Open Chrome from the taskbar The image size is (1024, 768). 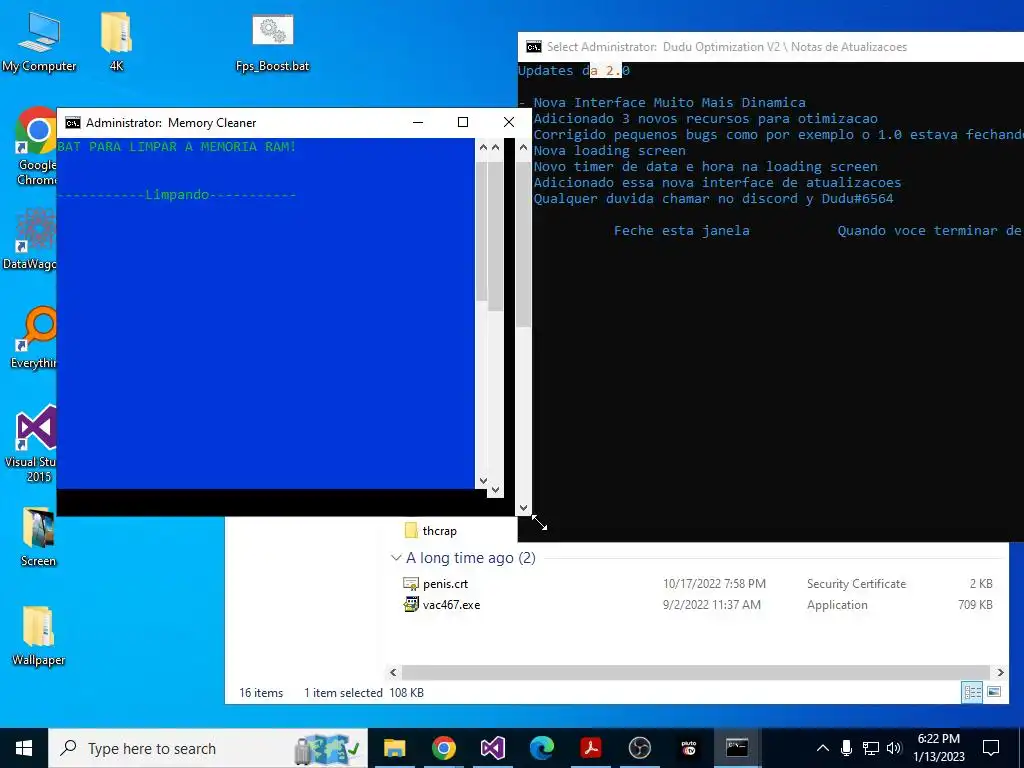(443, 748)
